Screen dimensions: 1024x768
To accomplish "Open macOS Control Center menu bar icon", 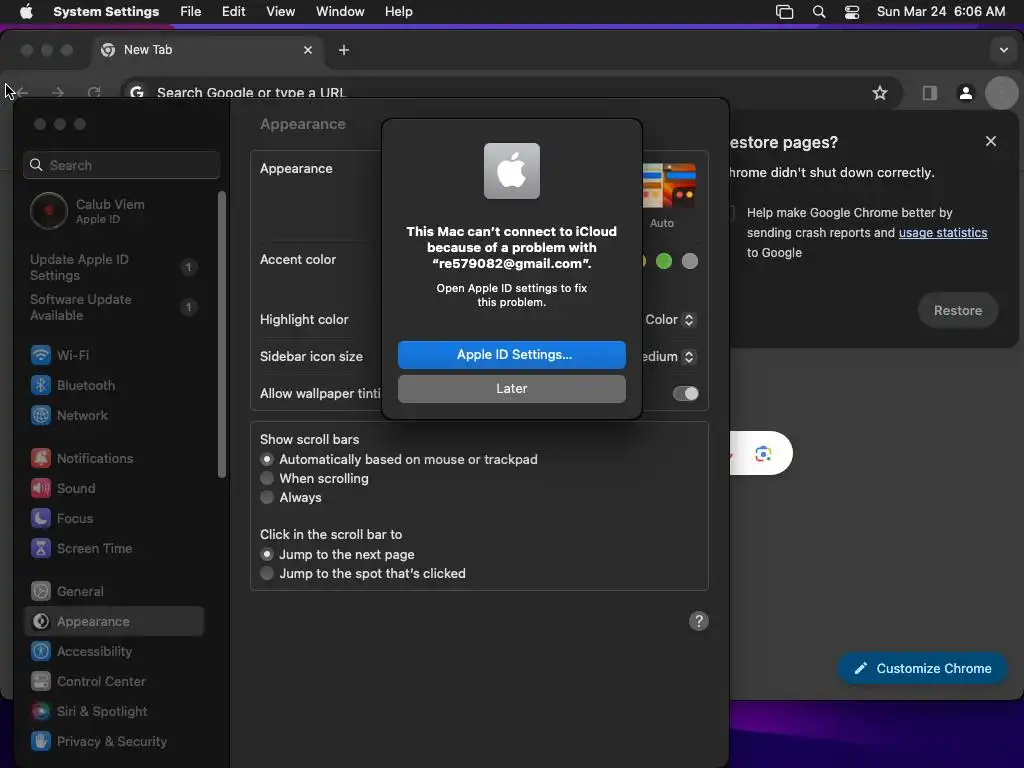I will click(x=852, y=12).
